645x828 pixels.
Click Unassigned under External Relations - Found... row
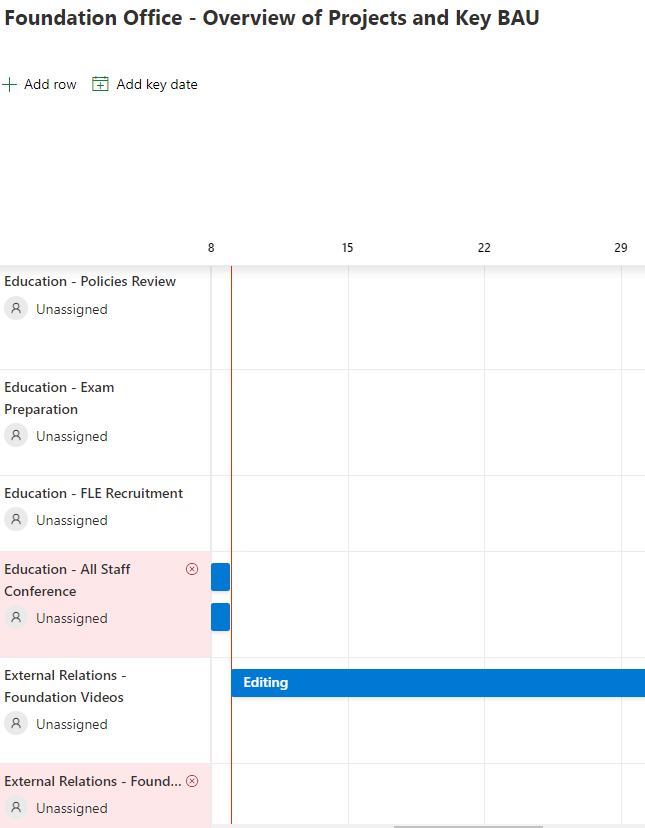point(72,808)
